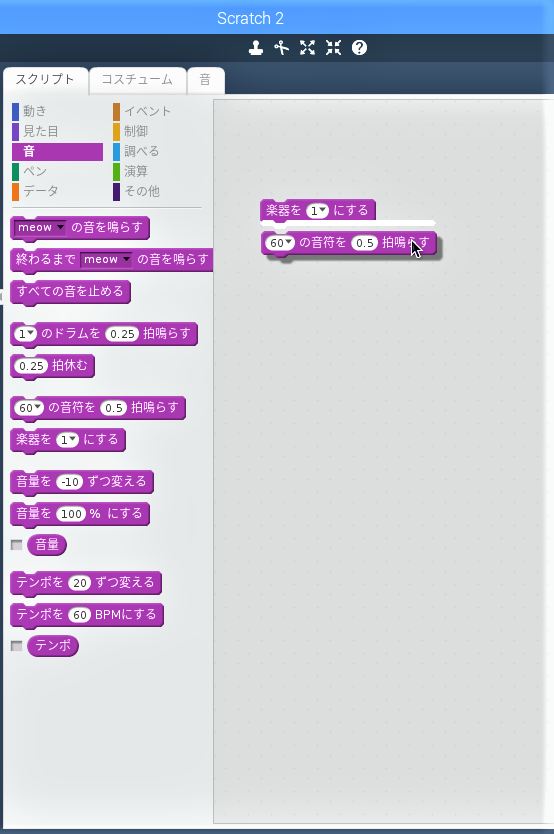Select the scissors delete tool icon
Screen dimensions: 554x834
click(x=281, y=48)
